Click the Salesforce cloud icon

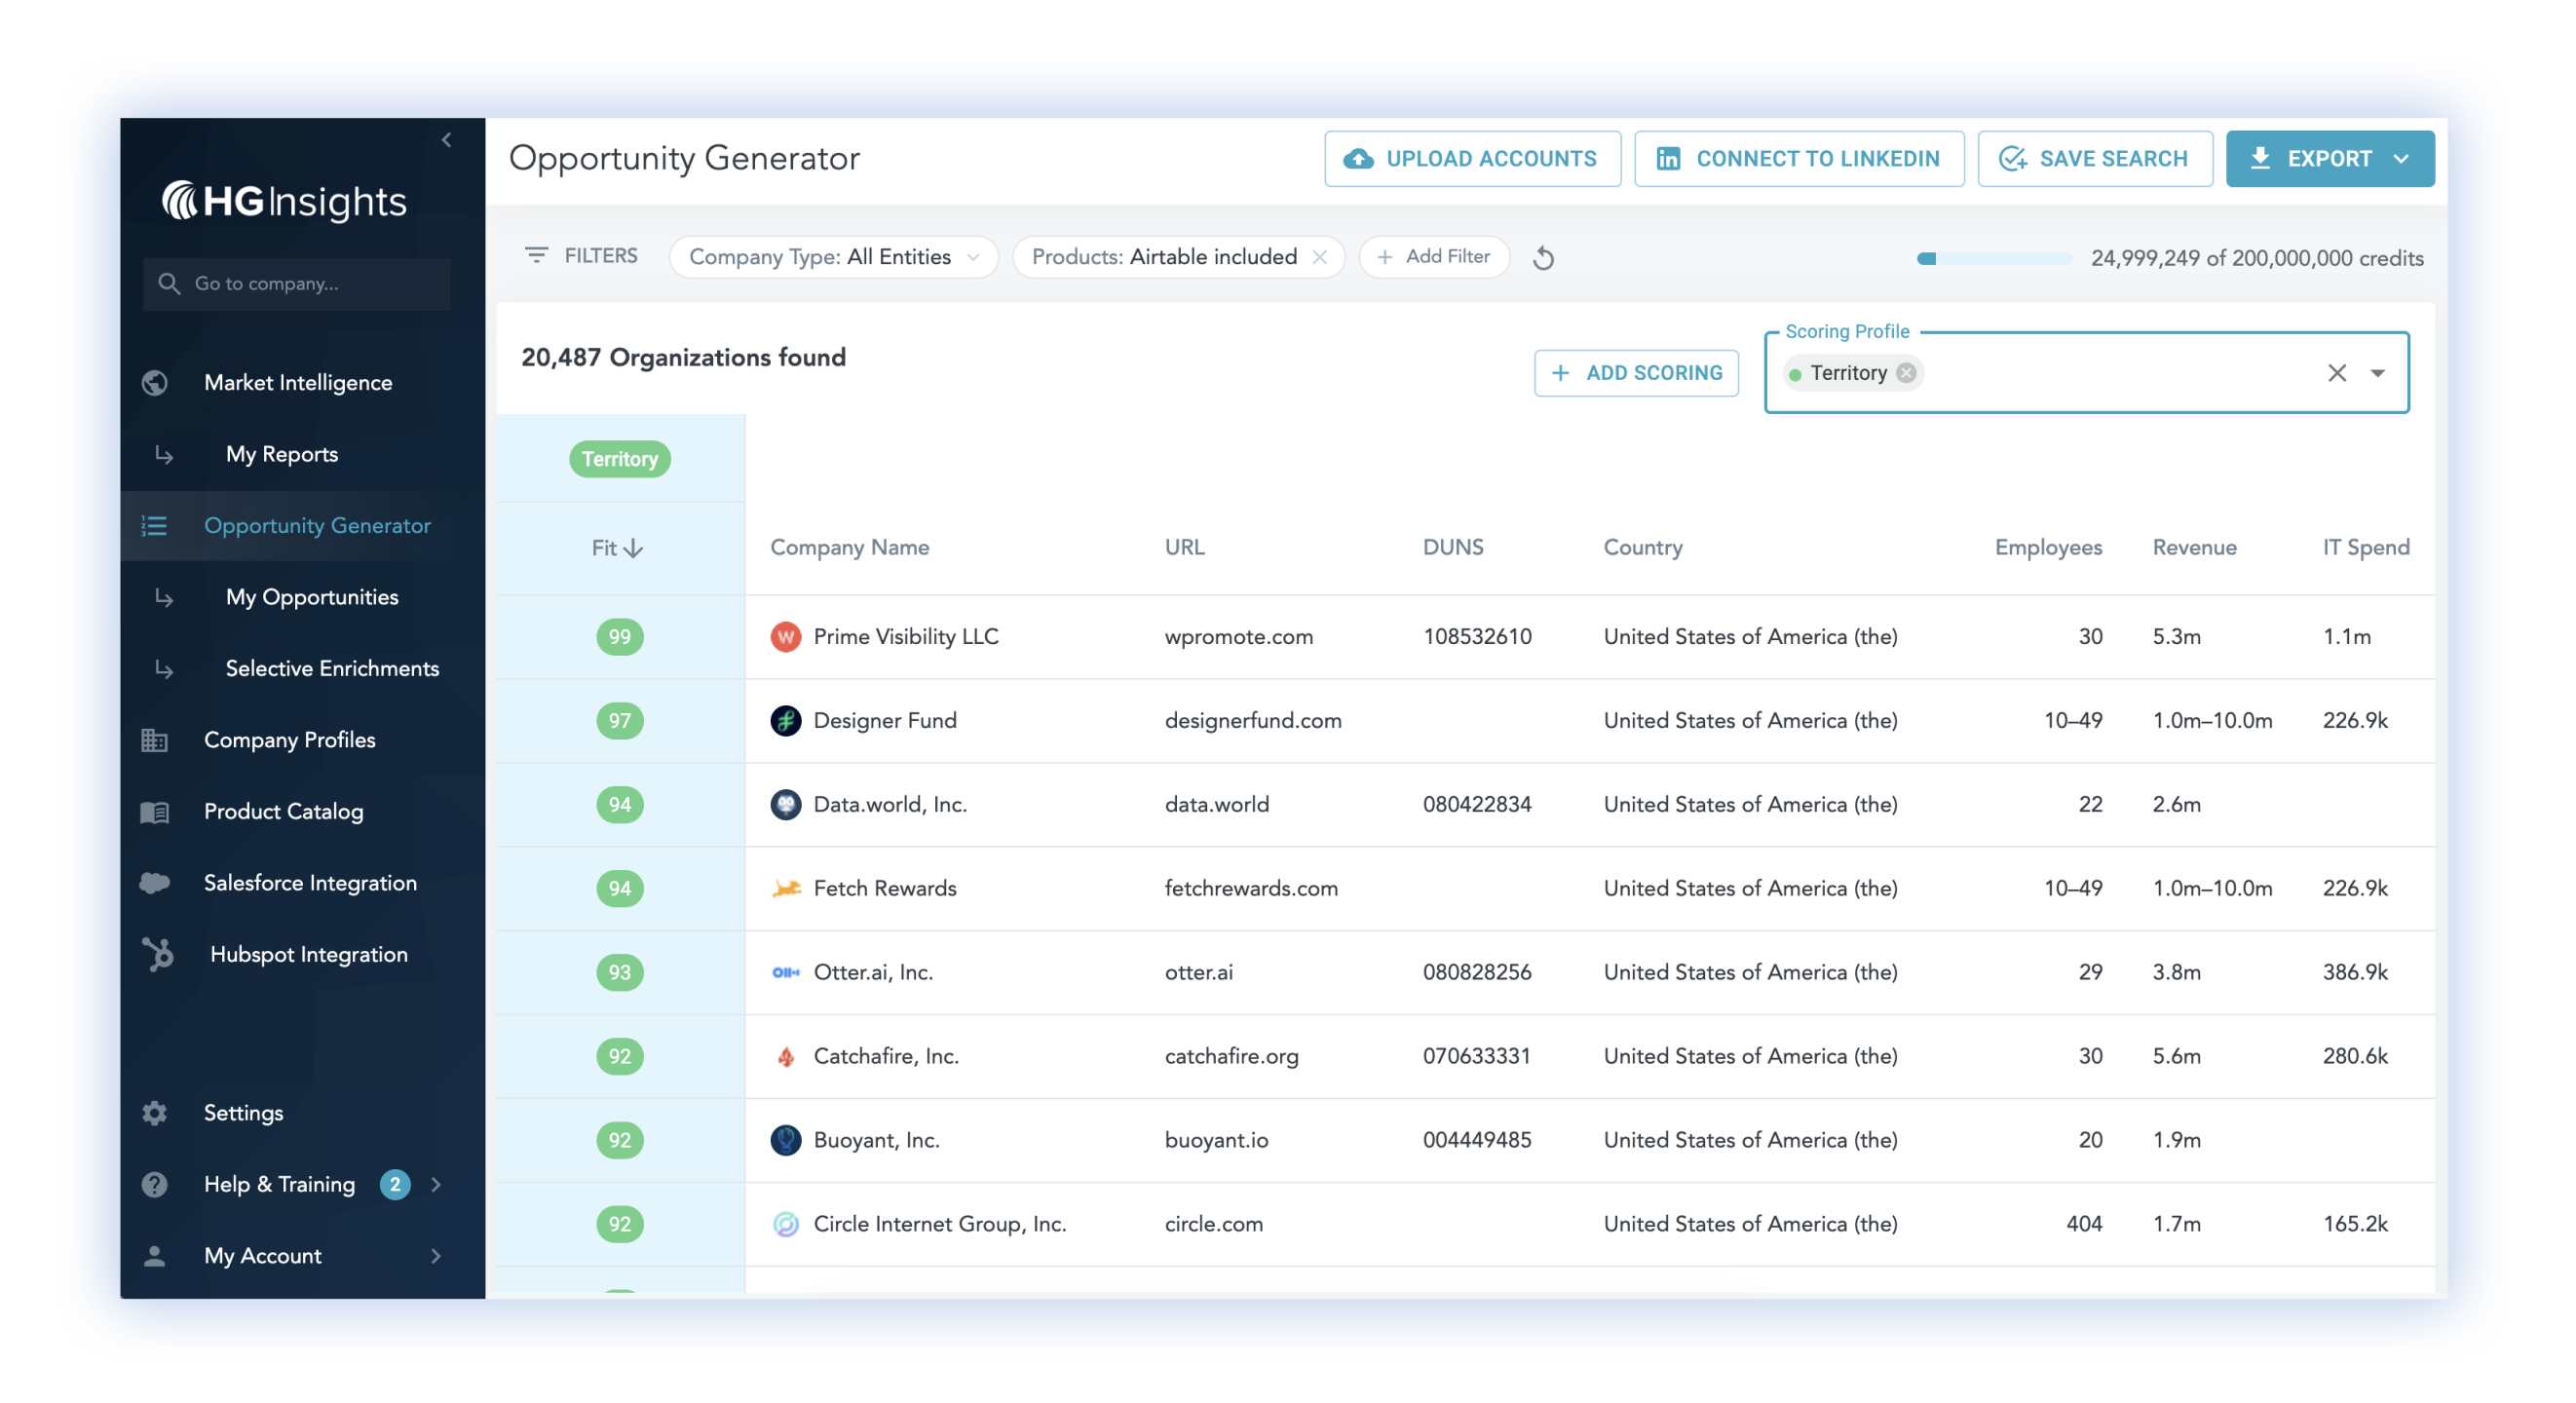pos(154,883)
